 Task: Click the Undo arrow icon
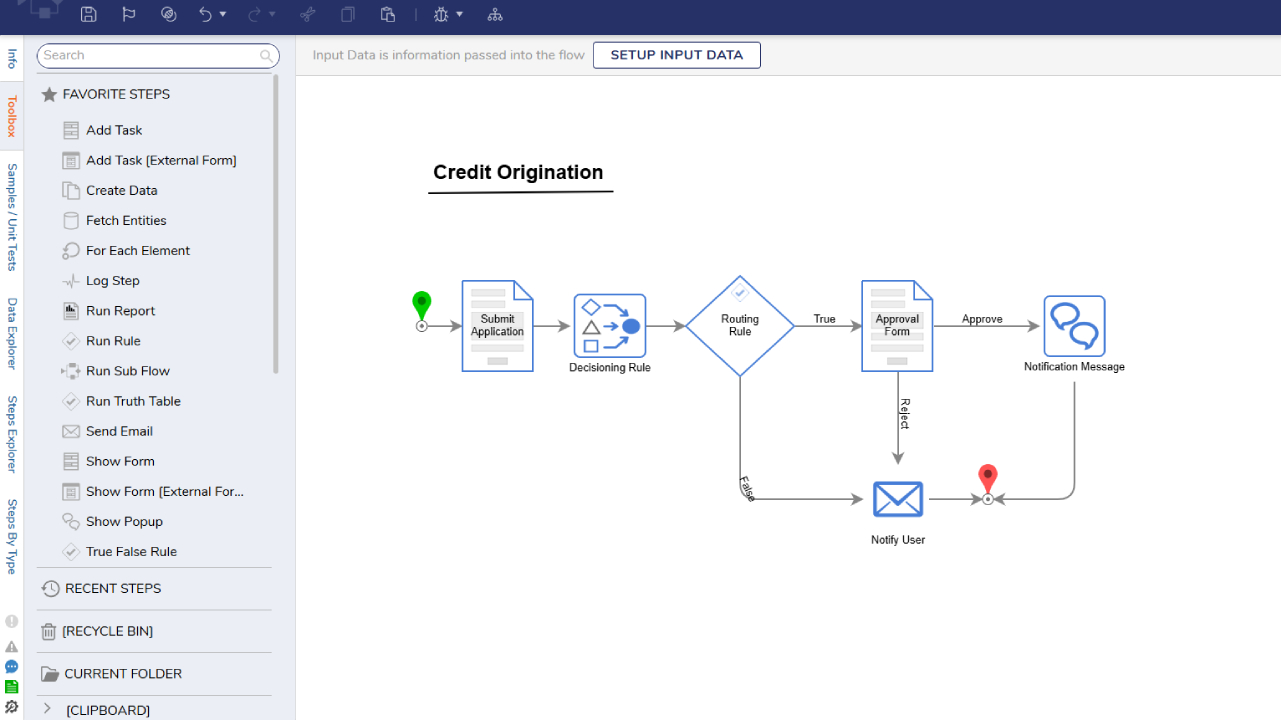tap(205, 14)
